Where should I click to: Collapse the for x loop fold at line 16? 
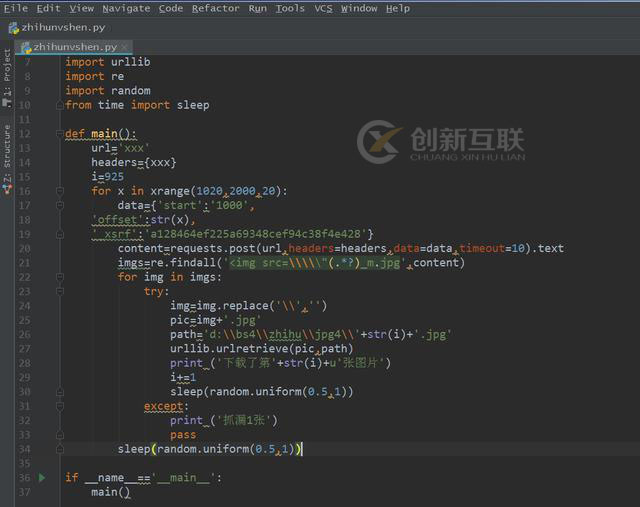[x=60, y=191]
